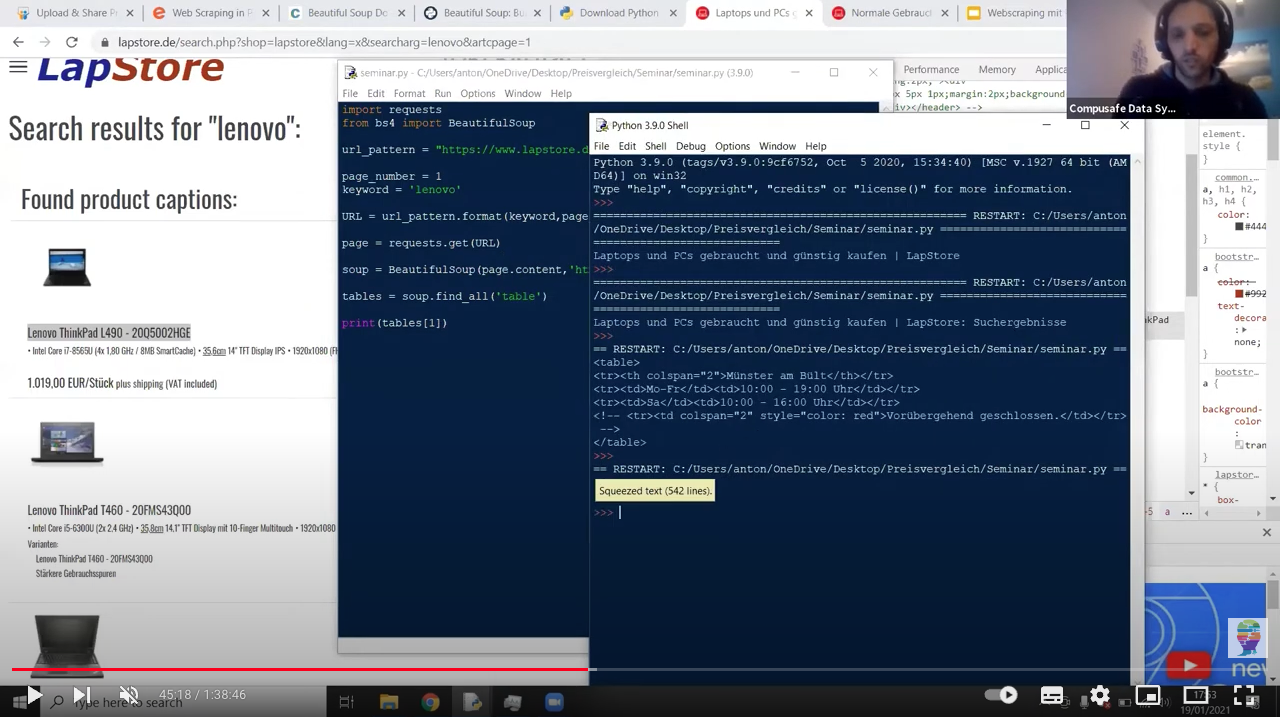
Task: Open the 'lapstor...' stylesheet link
Action: pos(1237,475)
